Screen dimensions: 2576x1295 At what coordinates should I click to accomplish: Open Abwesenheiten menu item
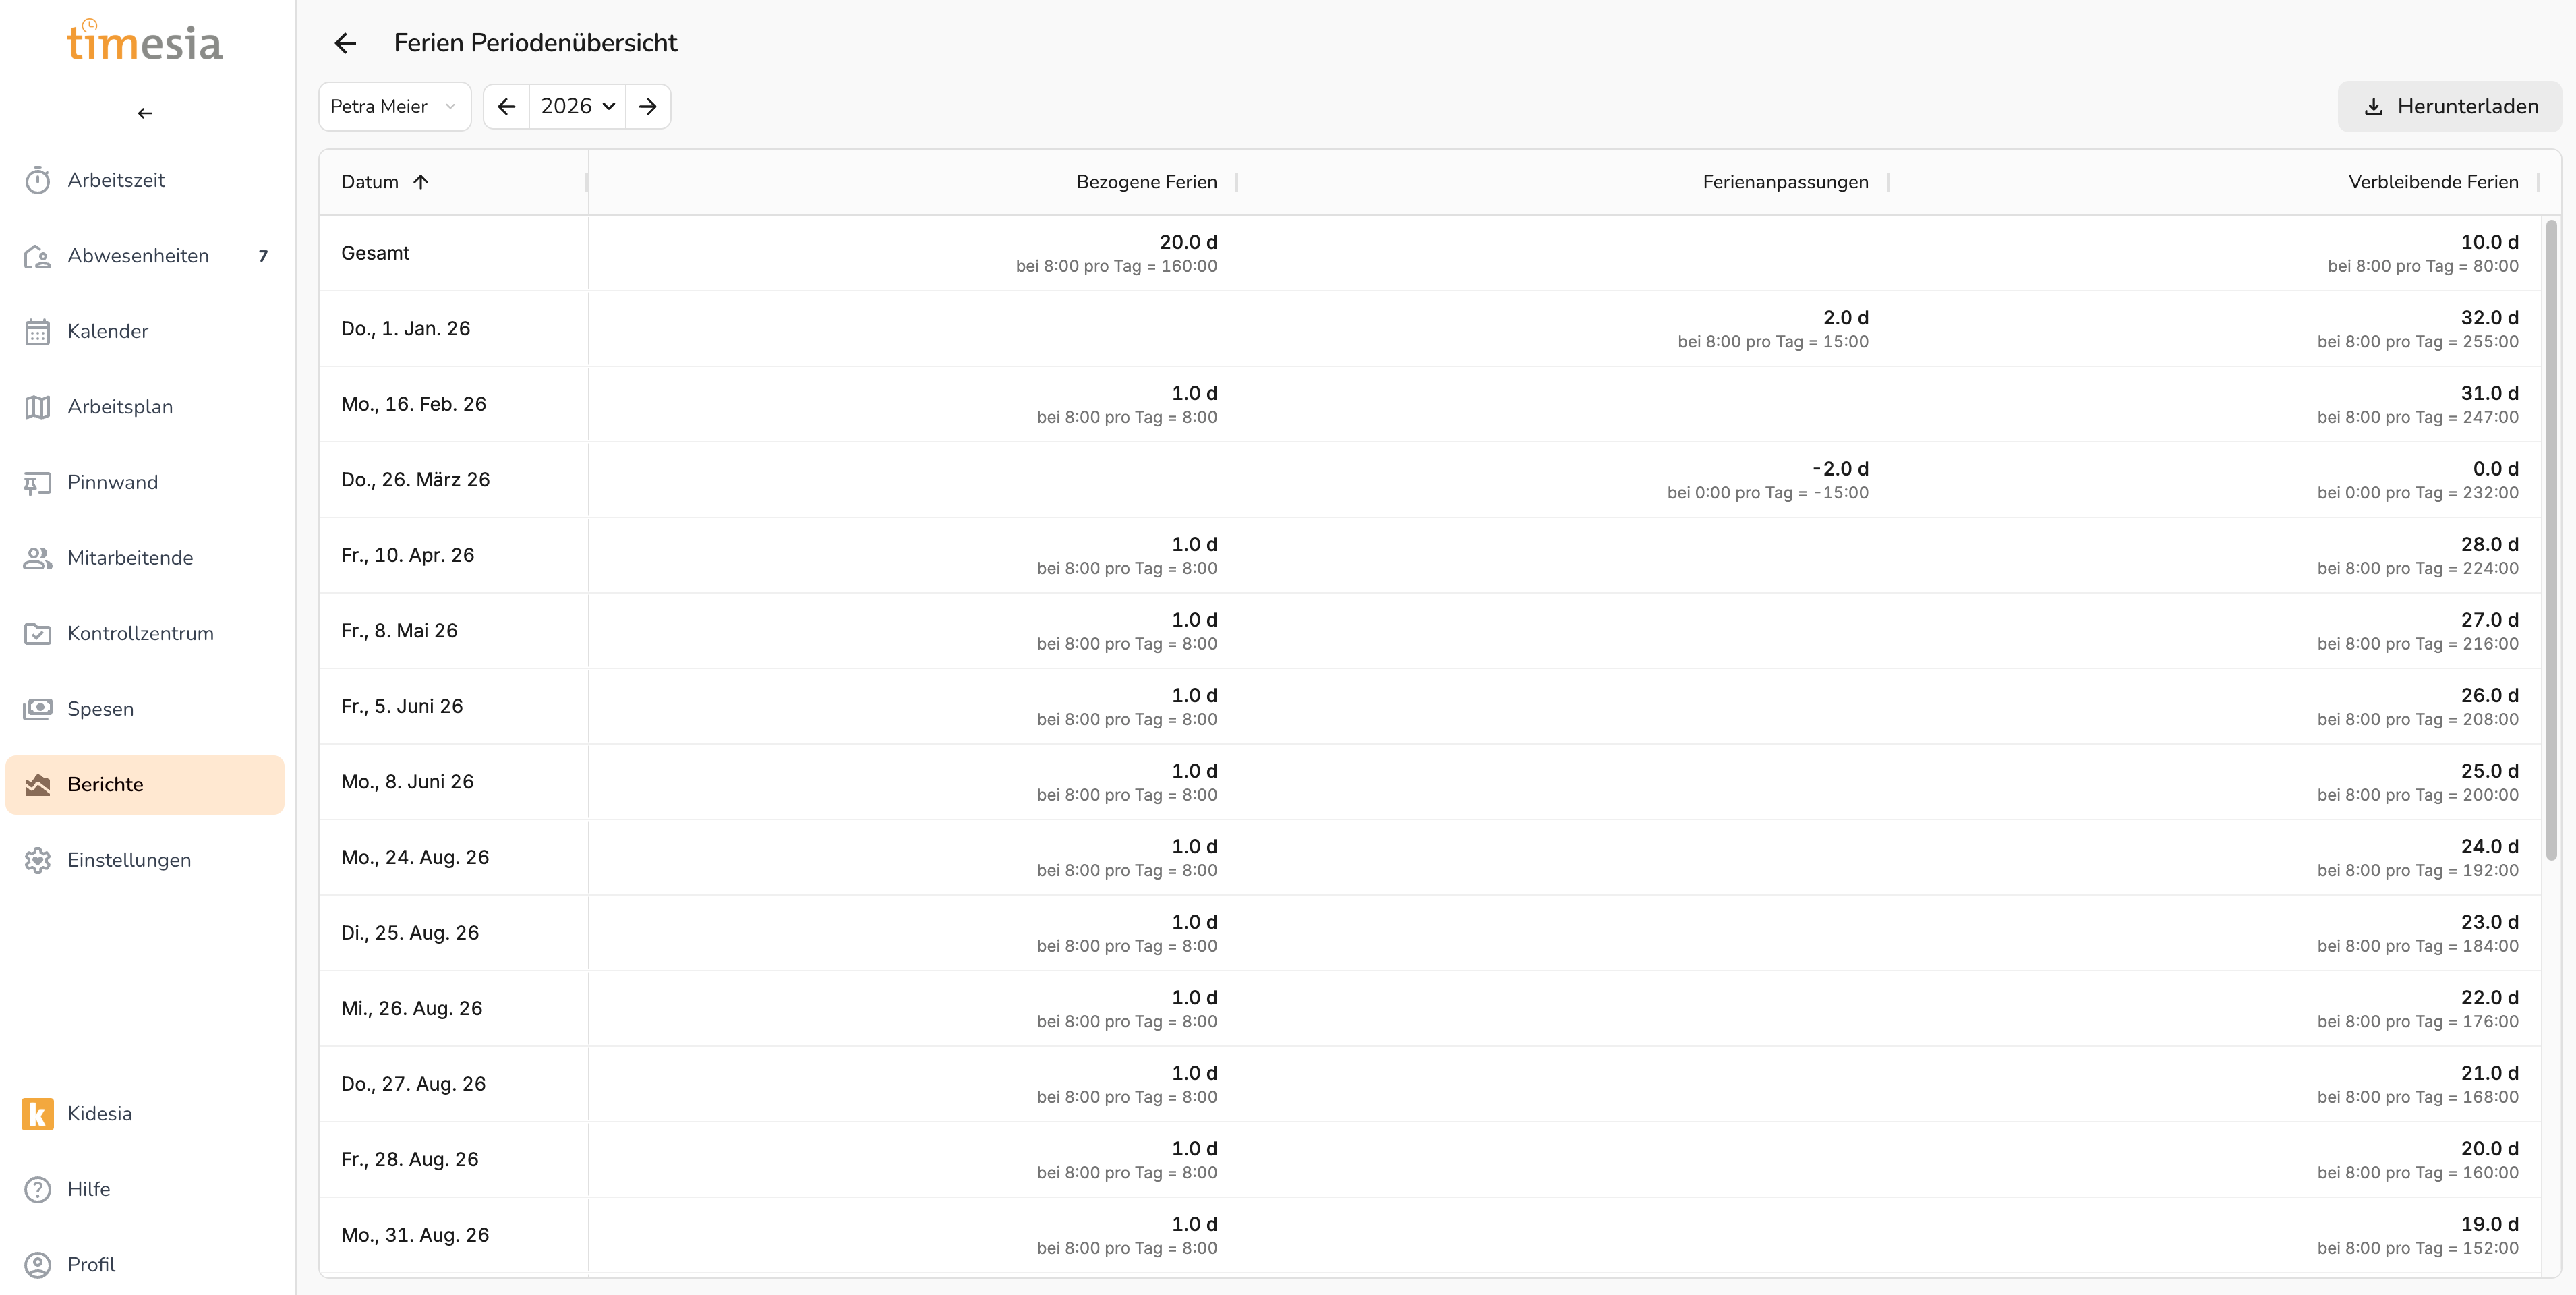click(x=138, y=256)
